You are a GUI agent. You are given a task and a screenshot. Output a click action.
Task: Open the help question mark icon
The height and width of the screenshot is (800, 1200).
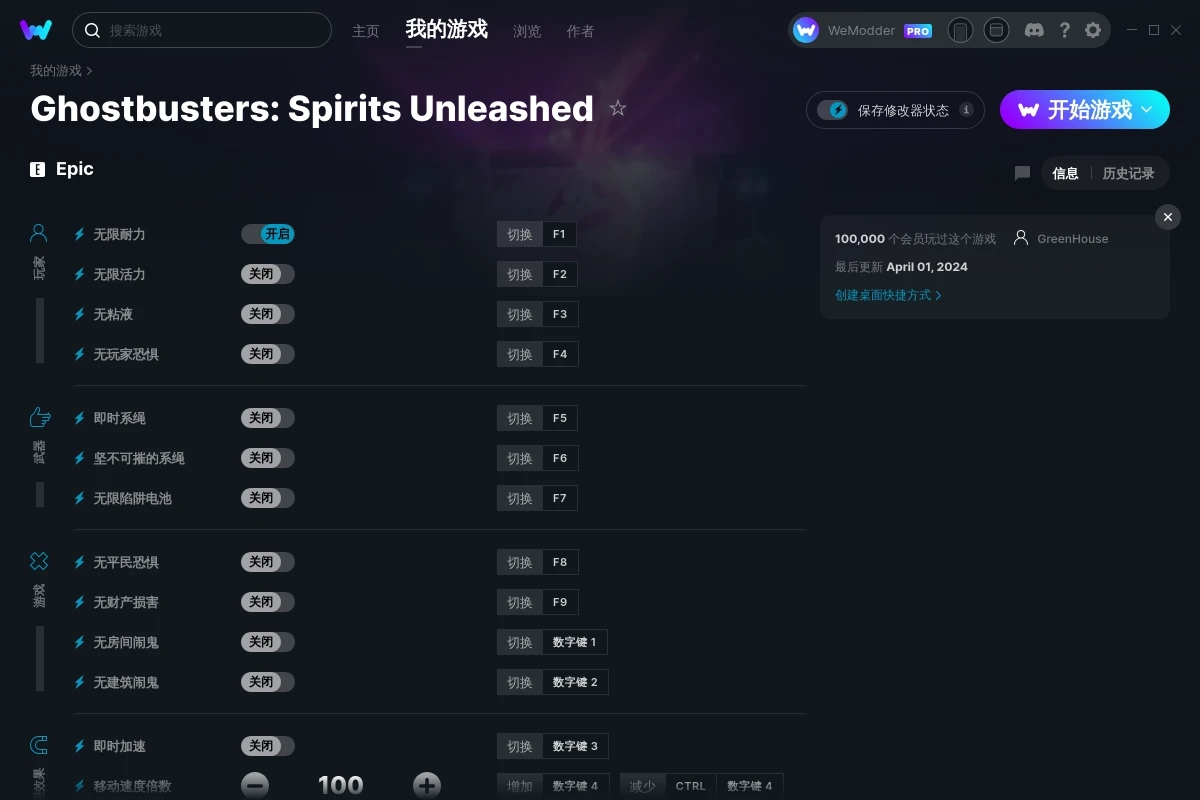(x=1064, y=30)
